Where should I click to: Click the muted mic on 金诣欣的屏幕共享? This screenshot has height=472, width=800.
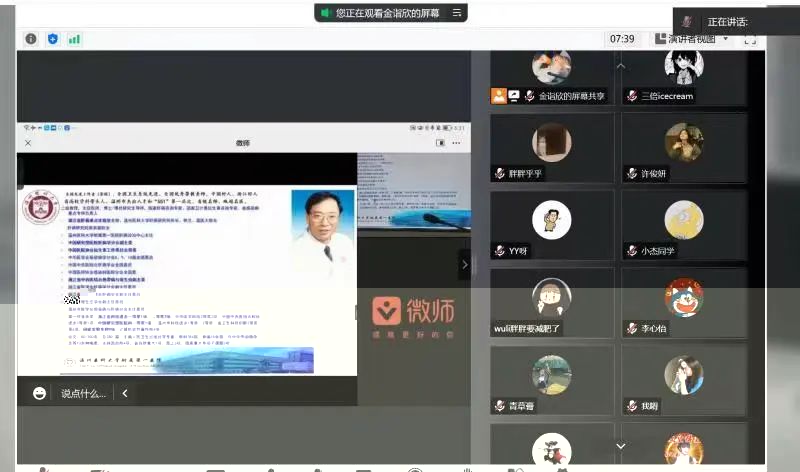click(x=530, y=95)
